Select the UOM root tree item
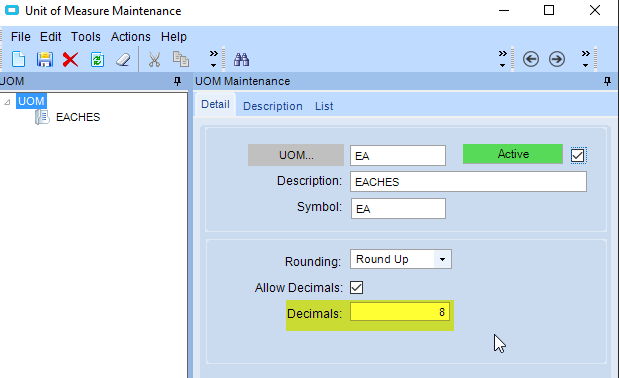Image resolution: width=619 pixels, height=378 pixels. (x=31, y=101)
